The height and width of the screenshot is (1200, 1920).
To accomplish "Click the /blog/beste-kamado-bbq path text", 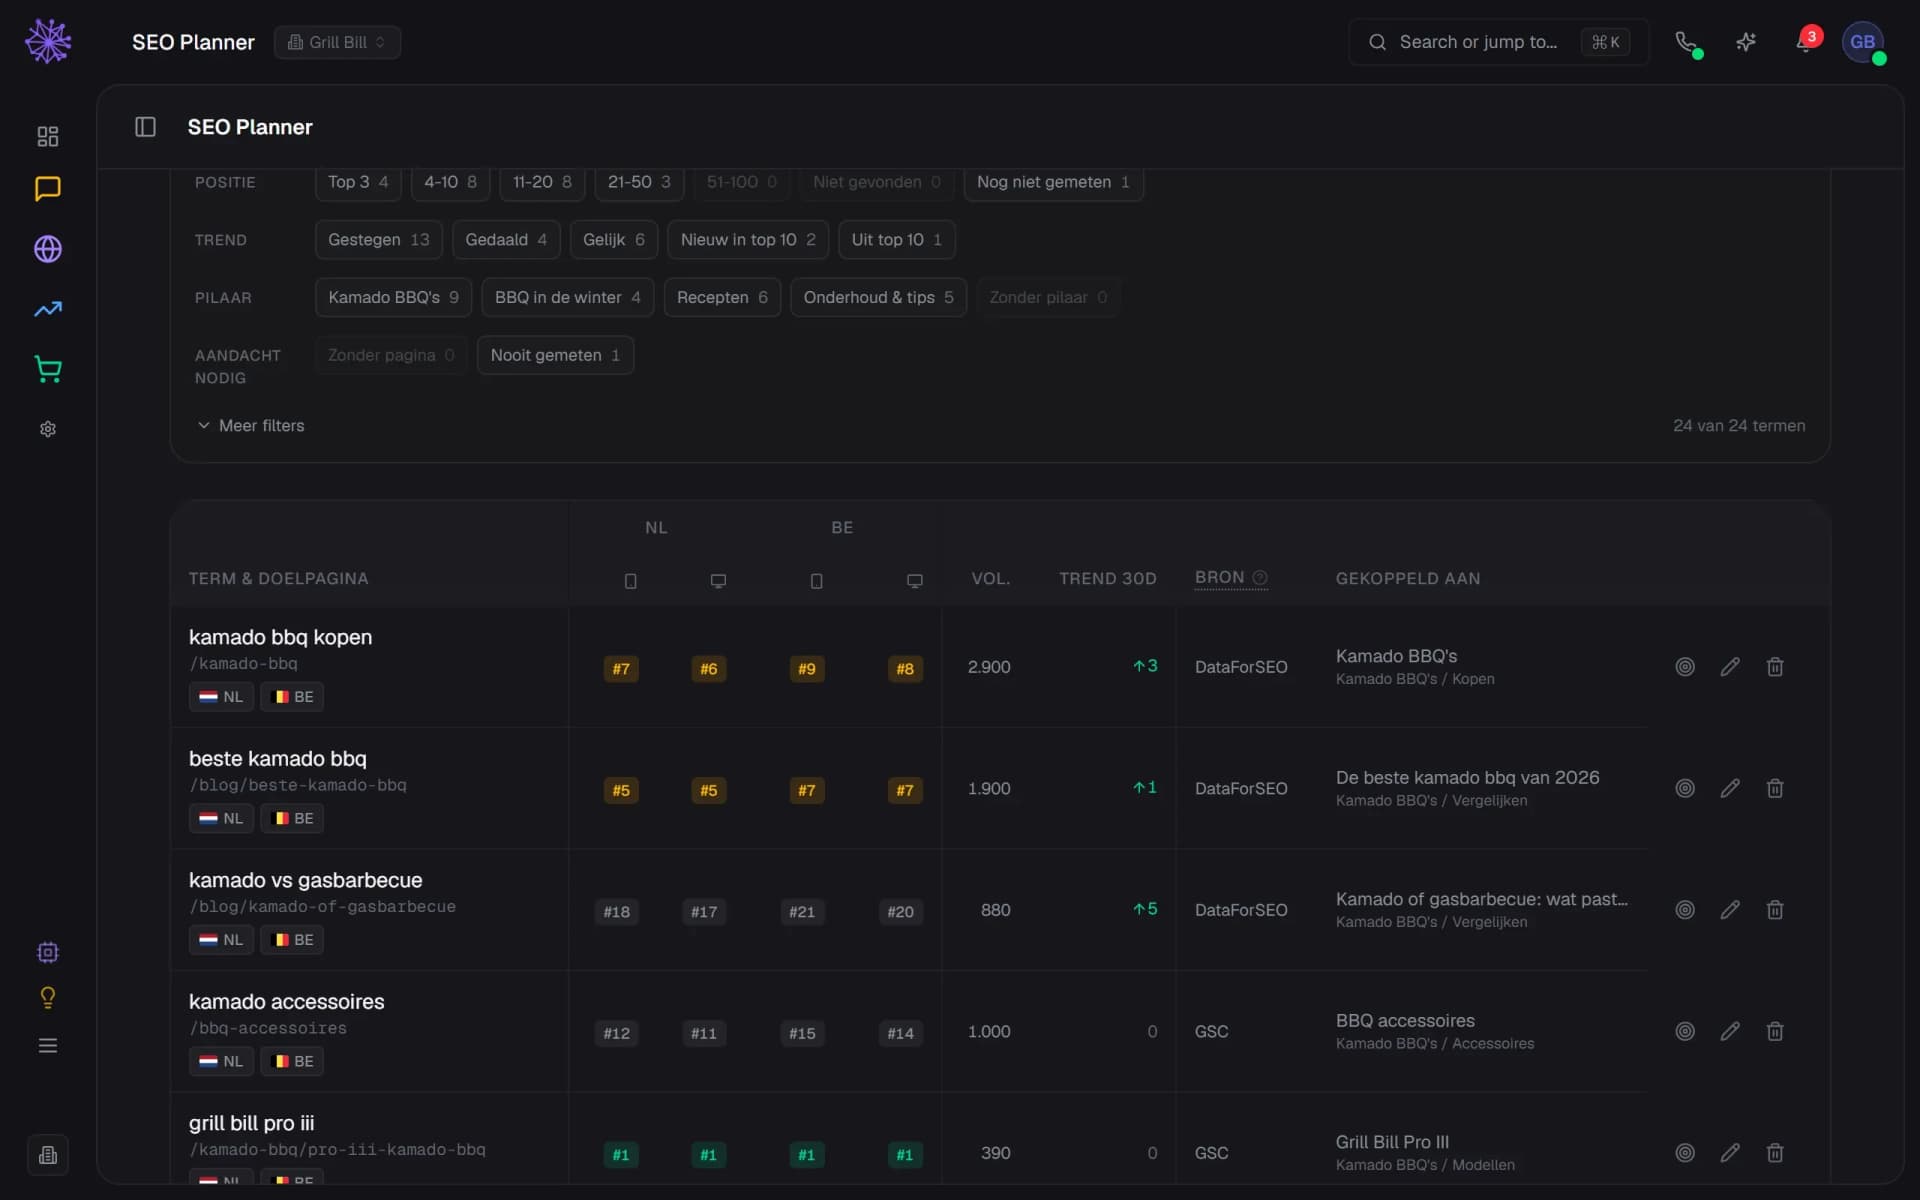I will [x=298, y=786].
